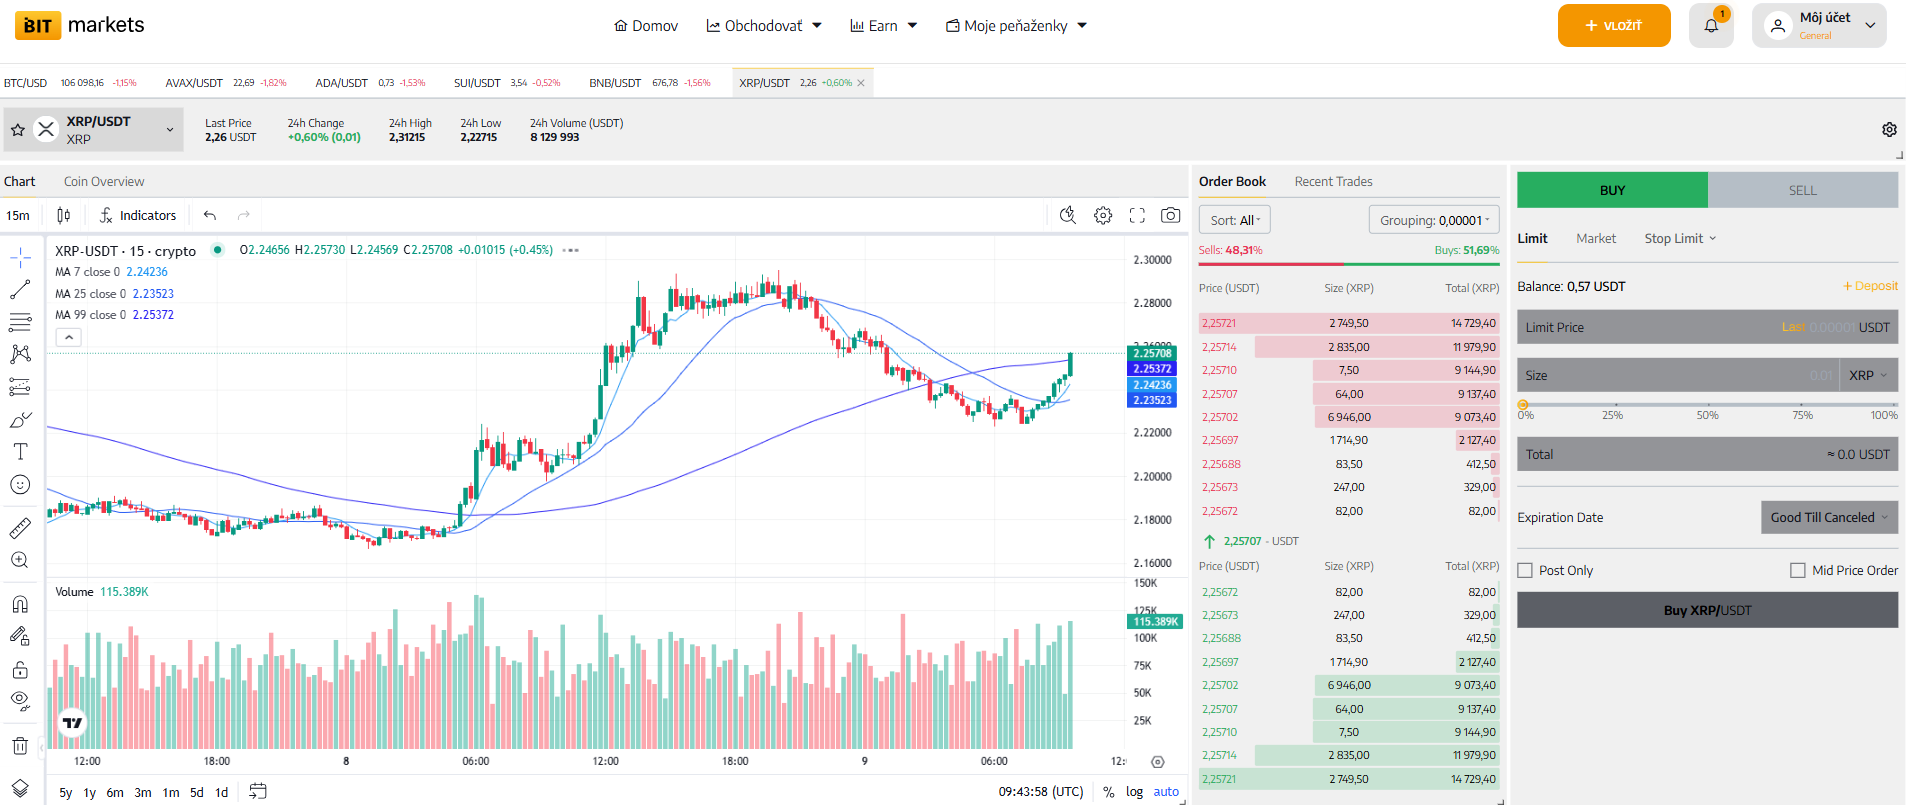Viewport: 1906px width, 805px height.
Task: Open chart settings gear in chart toolbar
Action: pos(1103,215)
